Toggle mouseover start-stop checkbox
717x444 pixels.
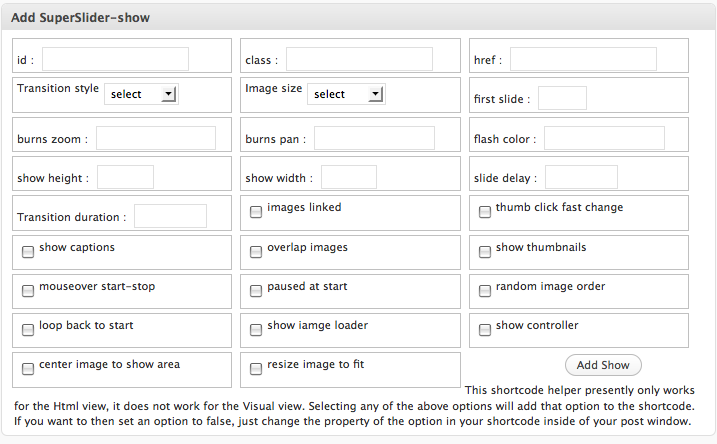[x=28, y=291]
